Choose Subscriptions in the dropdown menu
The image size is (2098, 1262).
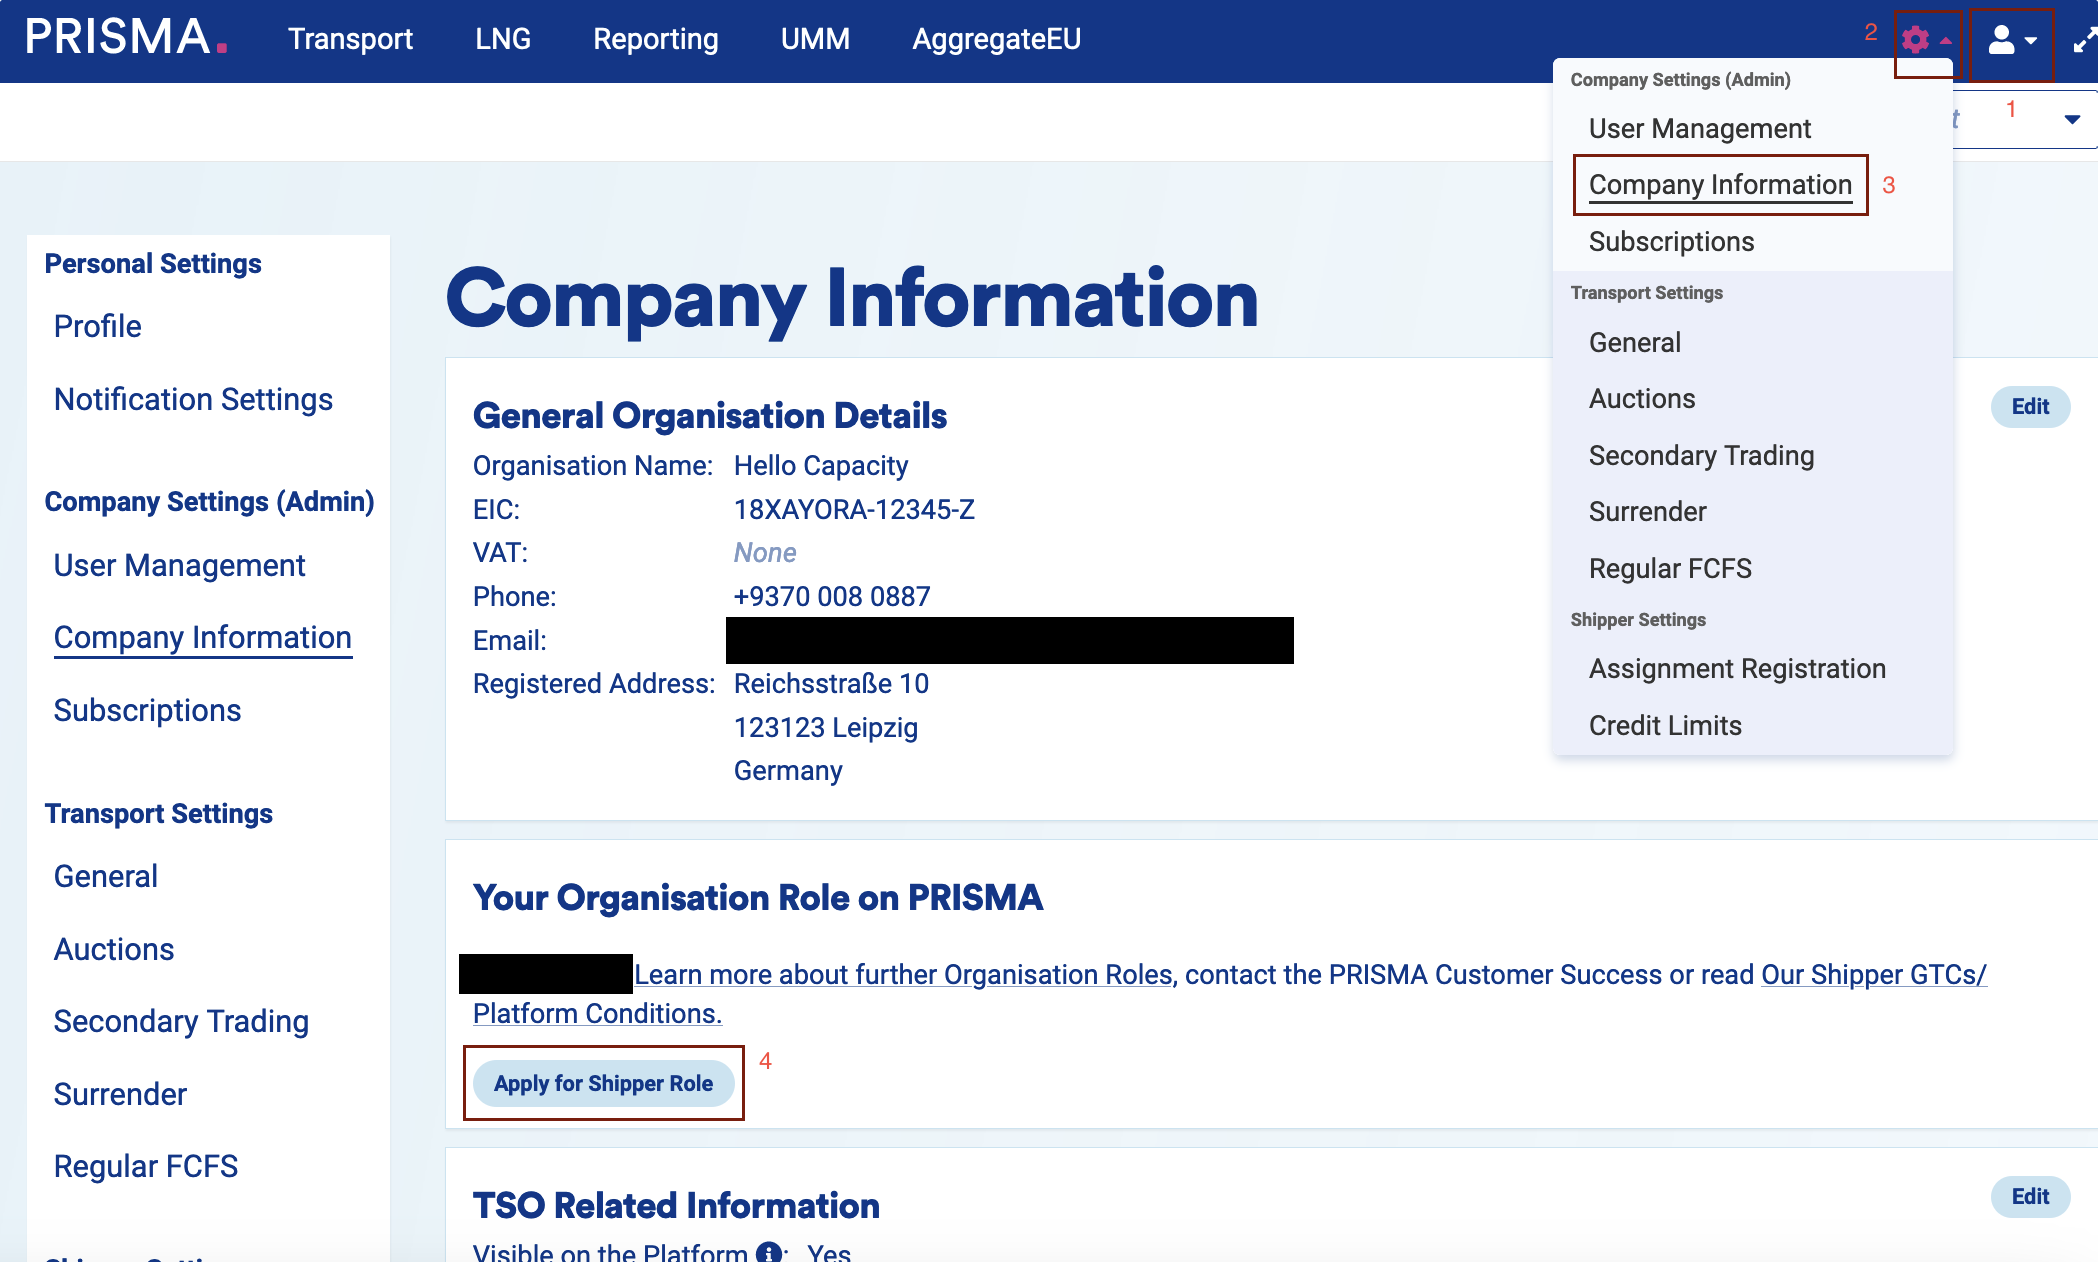coord(1671,242)
